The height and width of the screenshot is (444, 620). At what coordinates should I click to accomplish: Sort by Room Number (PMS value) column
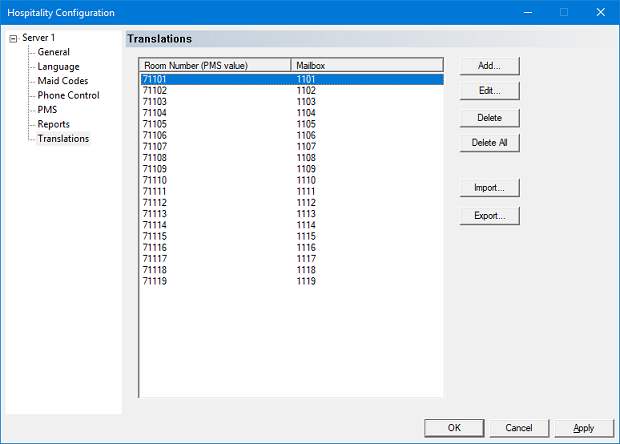click(215, 65)
